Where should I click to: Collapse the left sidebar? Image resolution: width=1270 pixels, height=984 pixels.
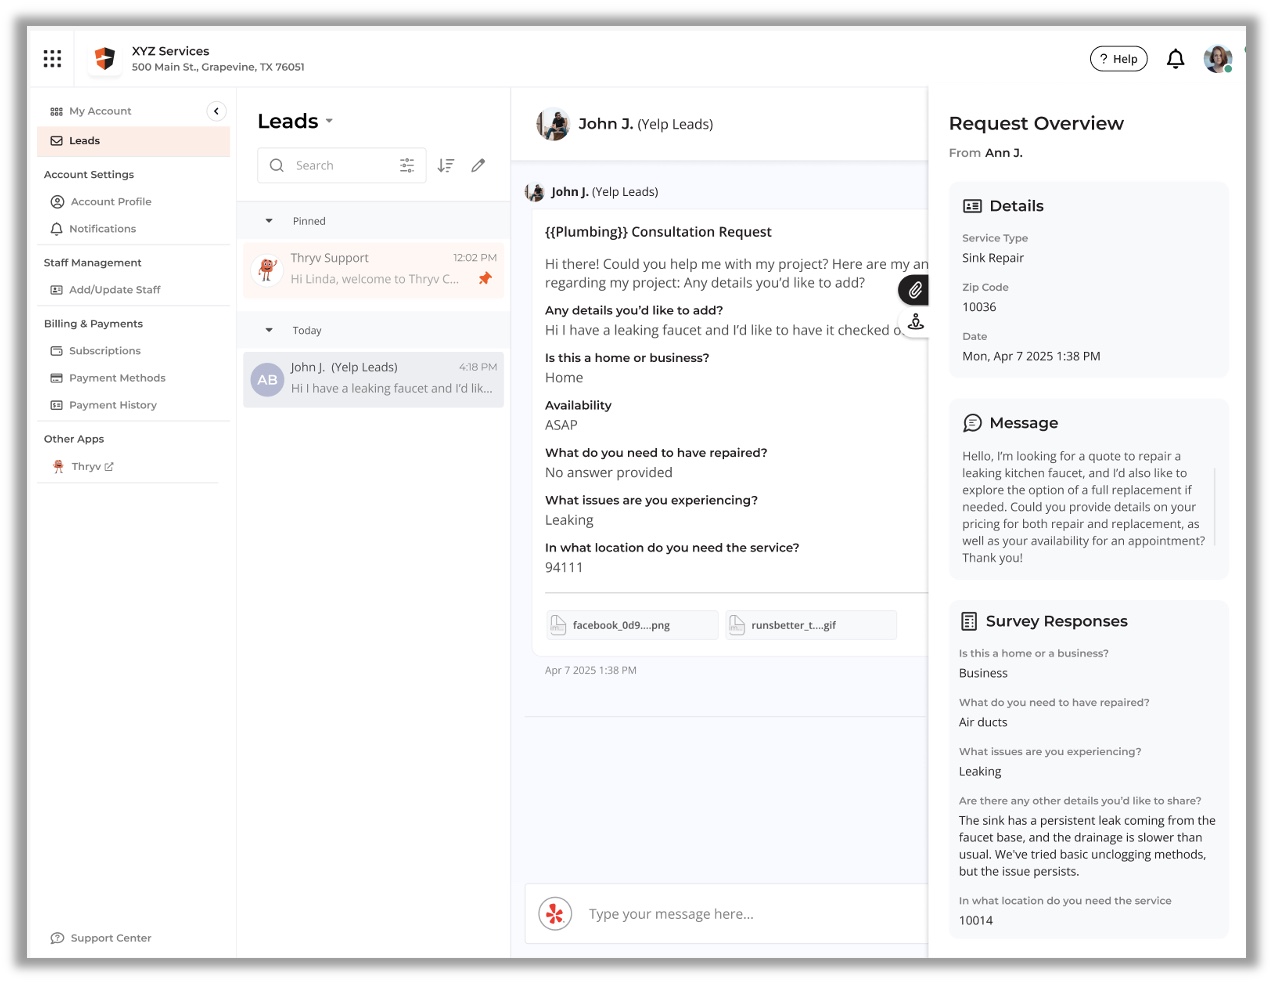tap(216, 111)
